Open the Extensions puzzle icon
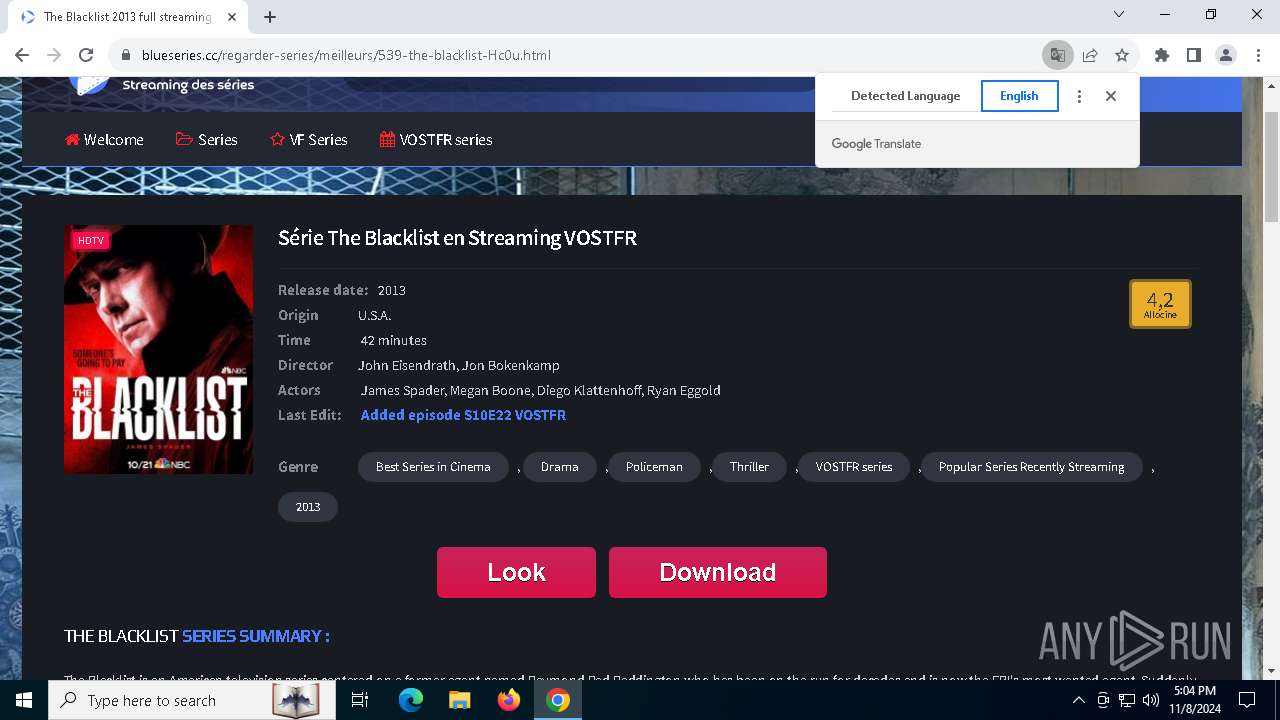This screenshot has width=1280, height=720. click(1162, 55)
